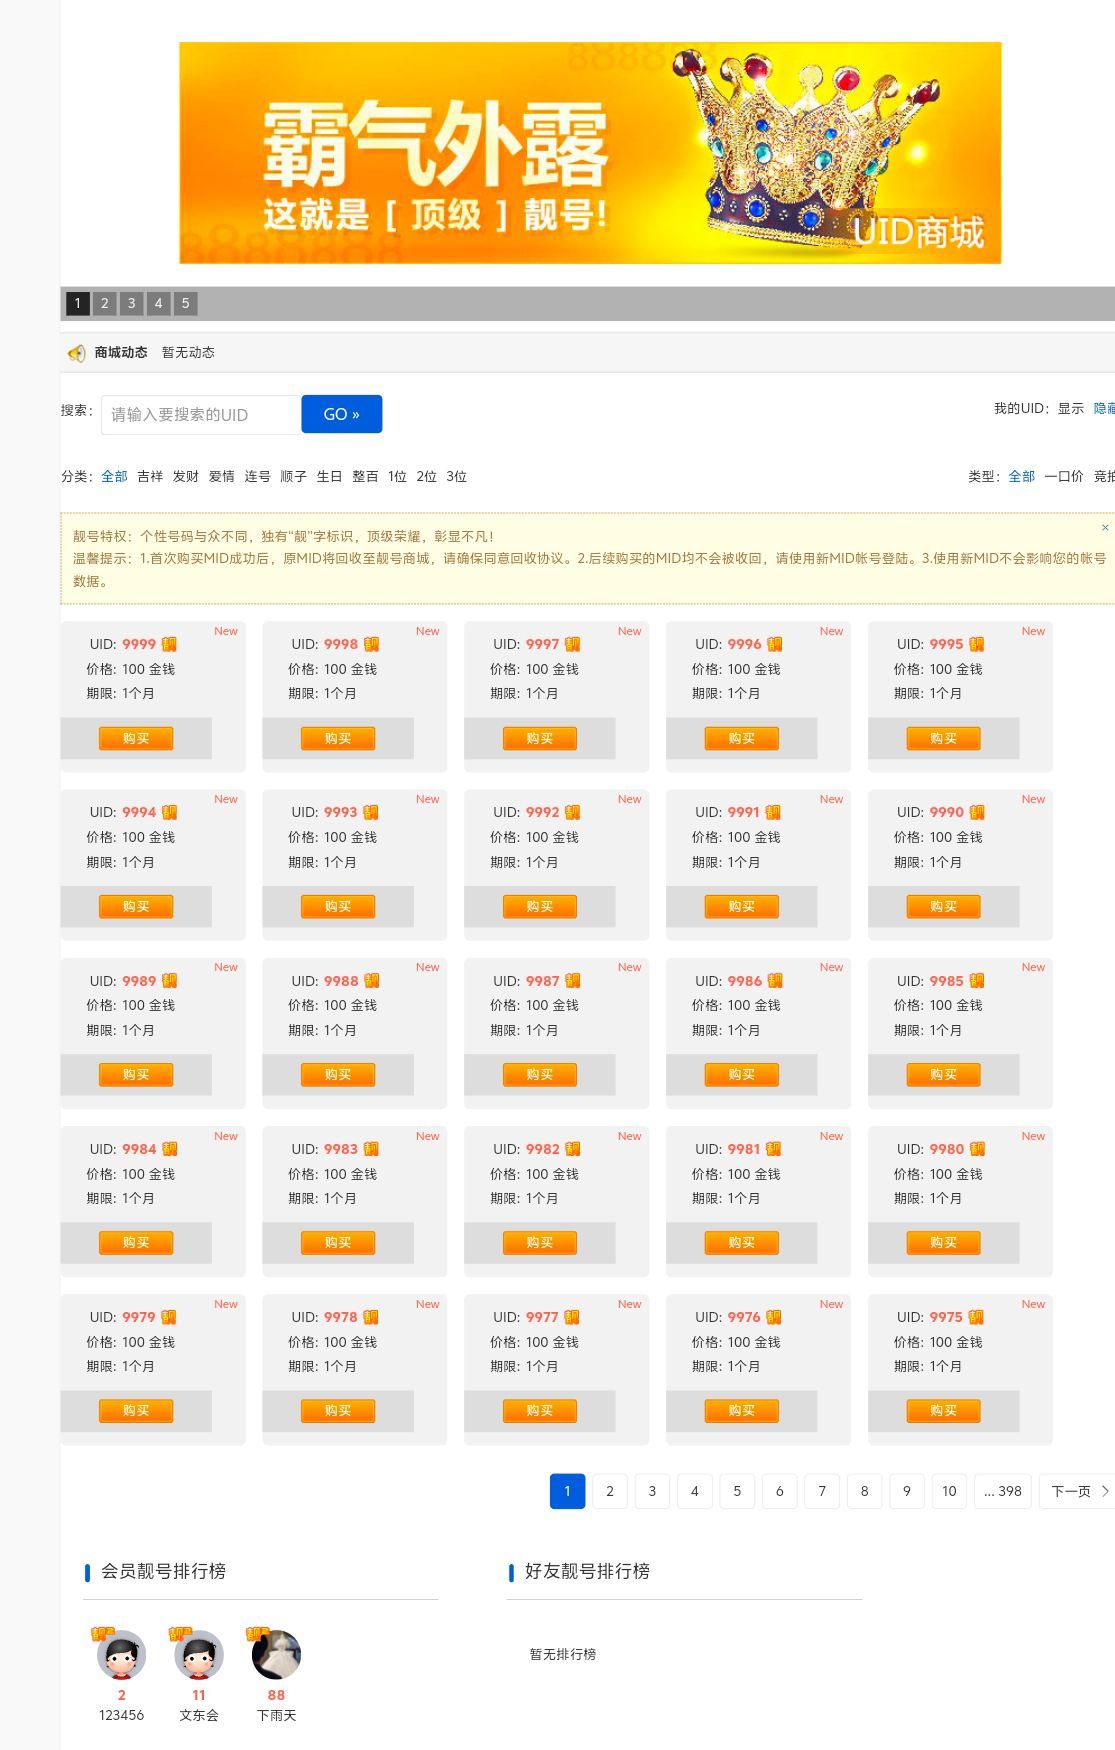Screen dimensions: 1115x1750
Task: Click the 靓 badge icon next to UID 9988
Action: click(x=372, y=981)
